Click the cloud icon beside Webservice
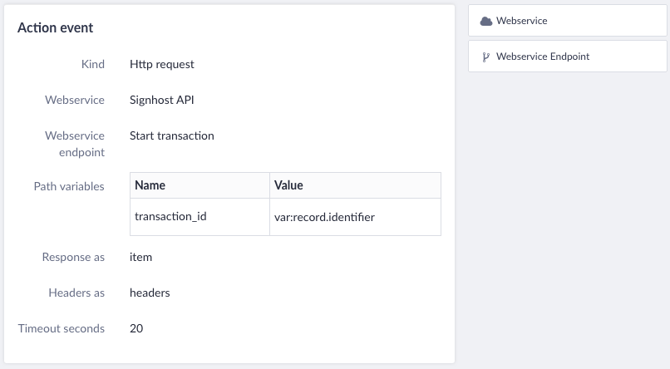The image size is (670, 369). click(x=486, y=21)
